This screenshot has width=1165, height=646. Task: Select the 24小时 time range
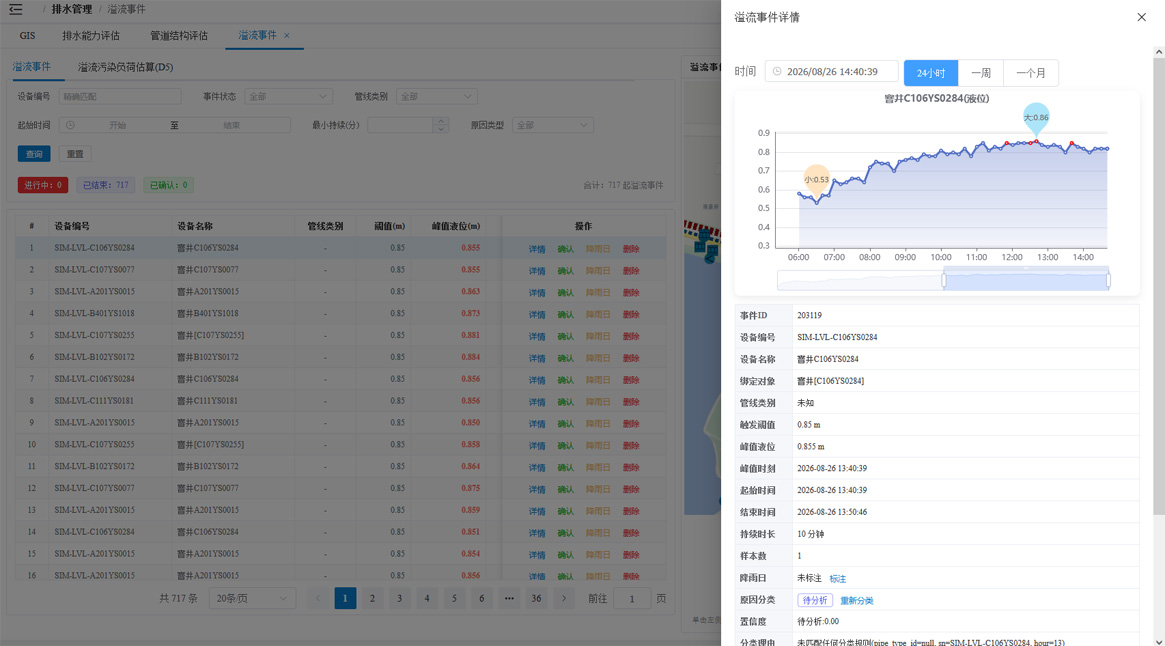931,73
